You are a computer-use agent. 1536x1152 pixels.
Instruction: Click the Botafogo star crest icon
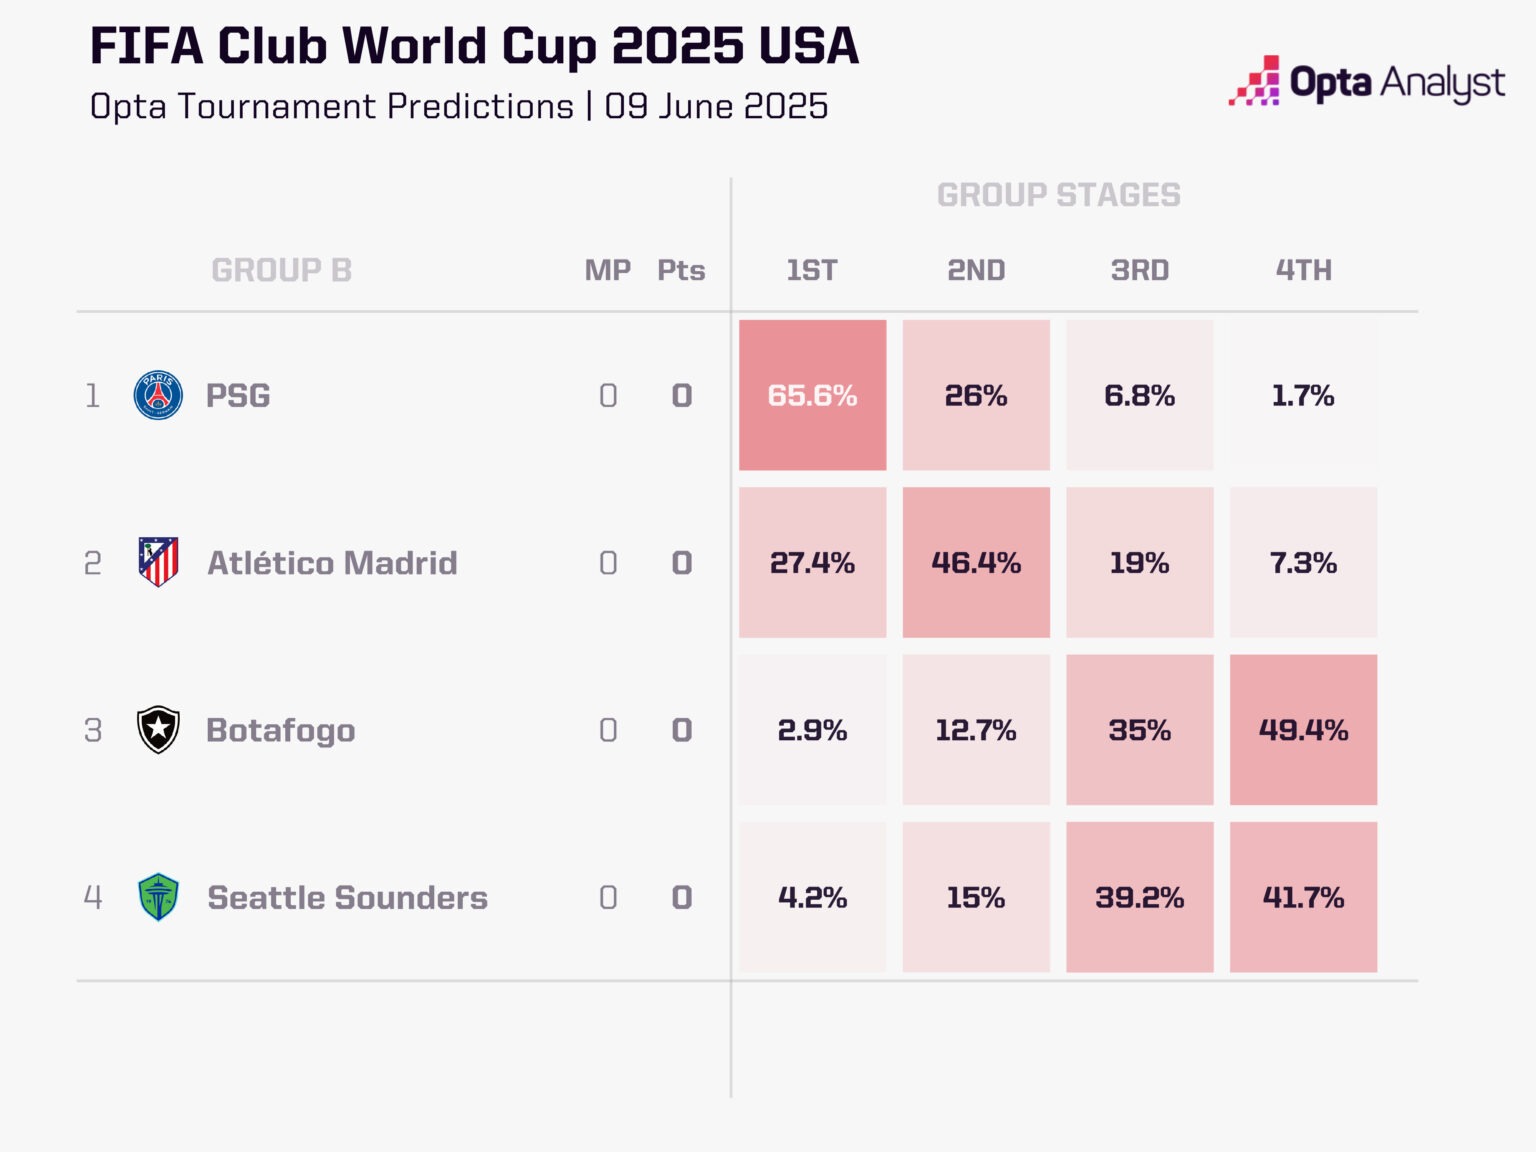tap(158, 730)
